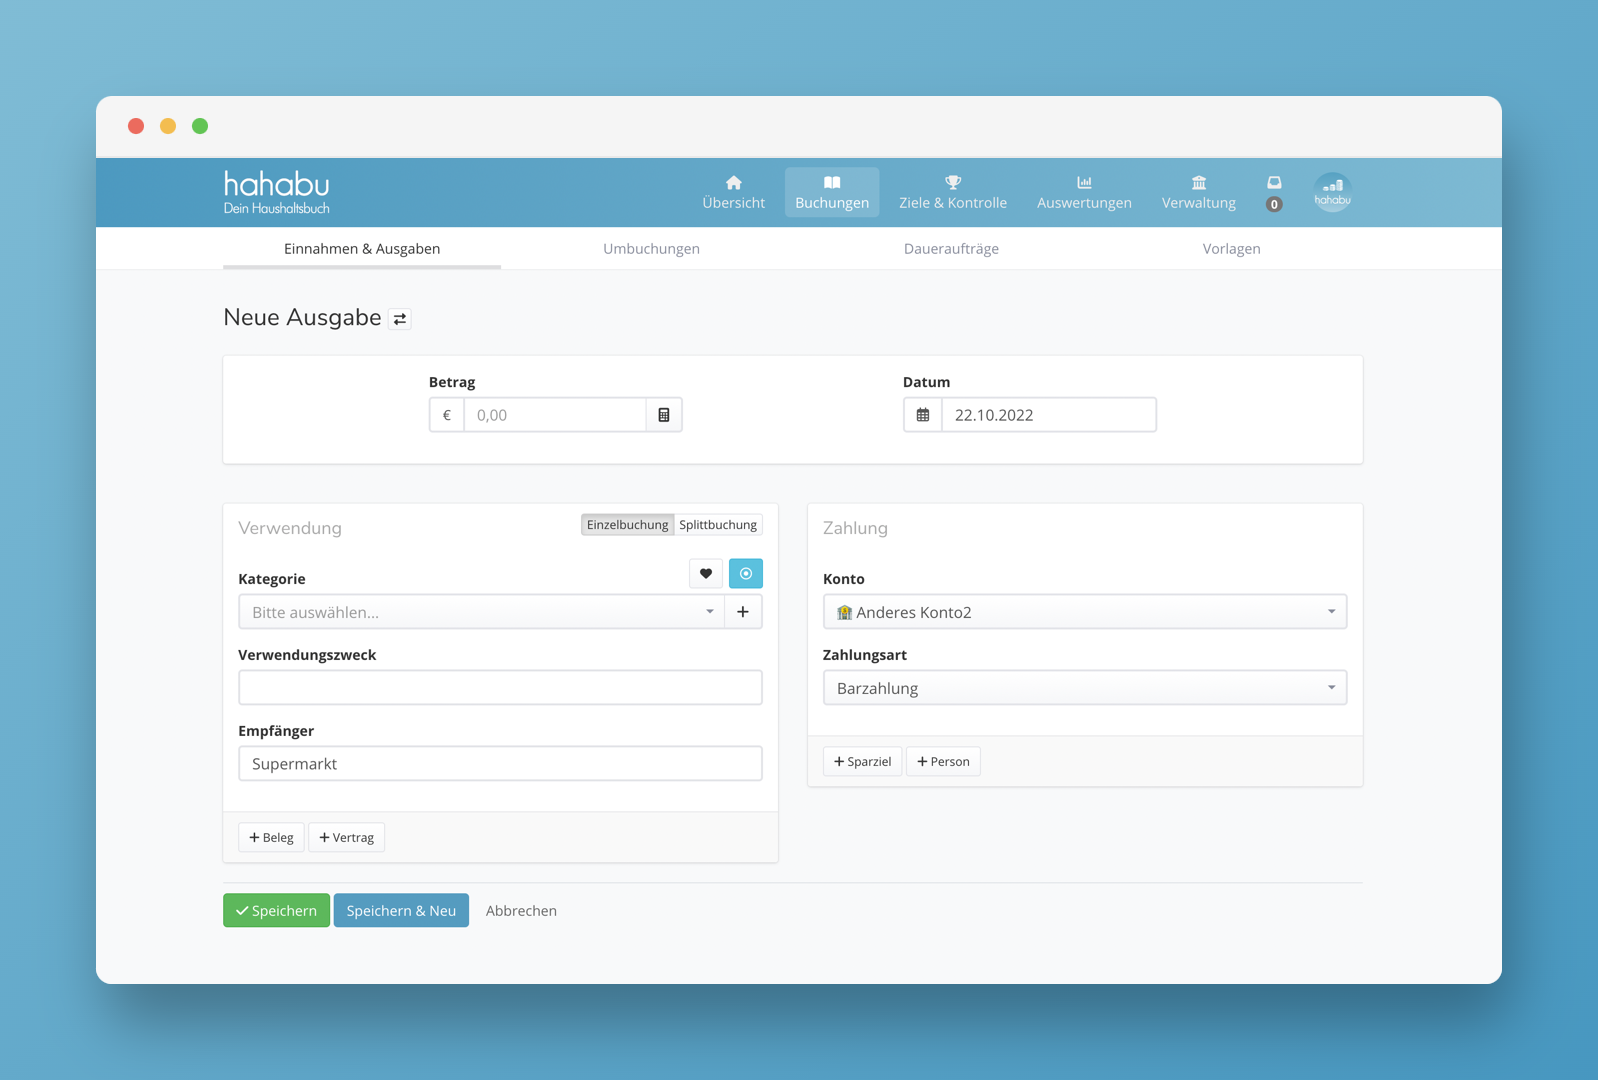
Task: Switch to the Umbuchungen tab
Action: (651, 249)
